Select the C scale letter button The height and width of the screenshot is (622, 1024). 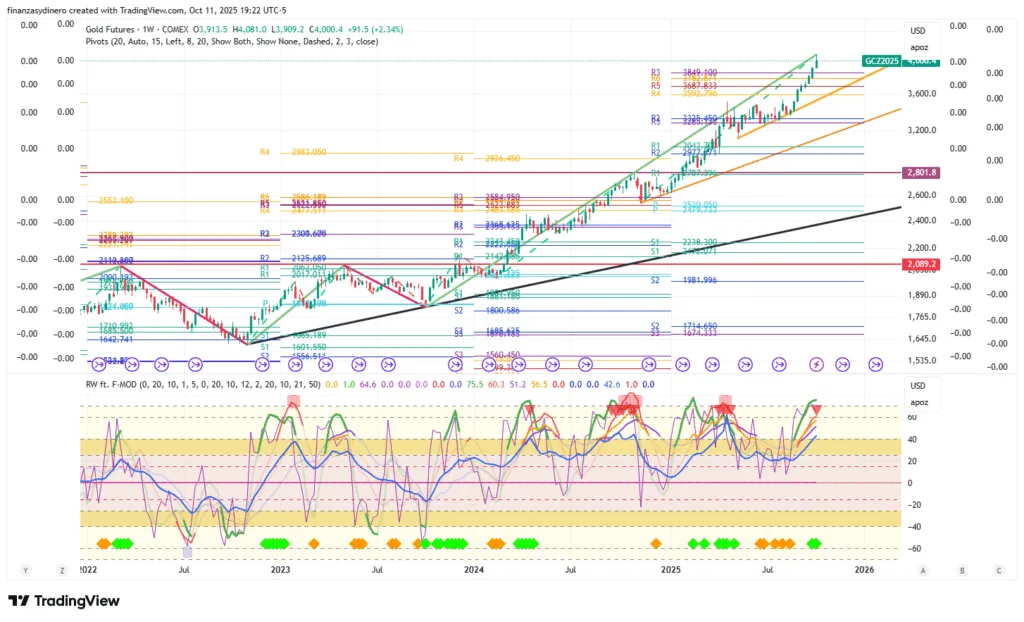click(998, 570)
